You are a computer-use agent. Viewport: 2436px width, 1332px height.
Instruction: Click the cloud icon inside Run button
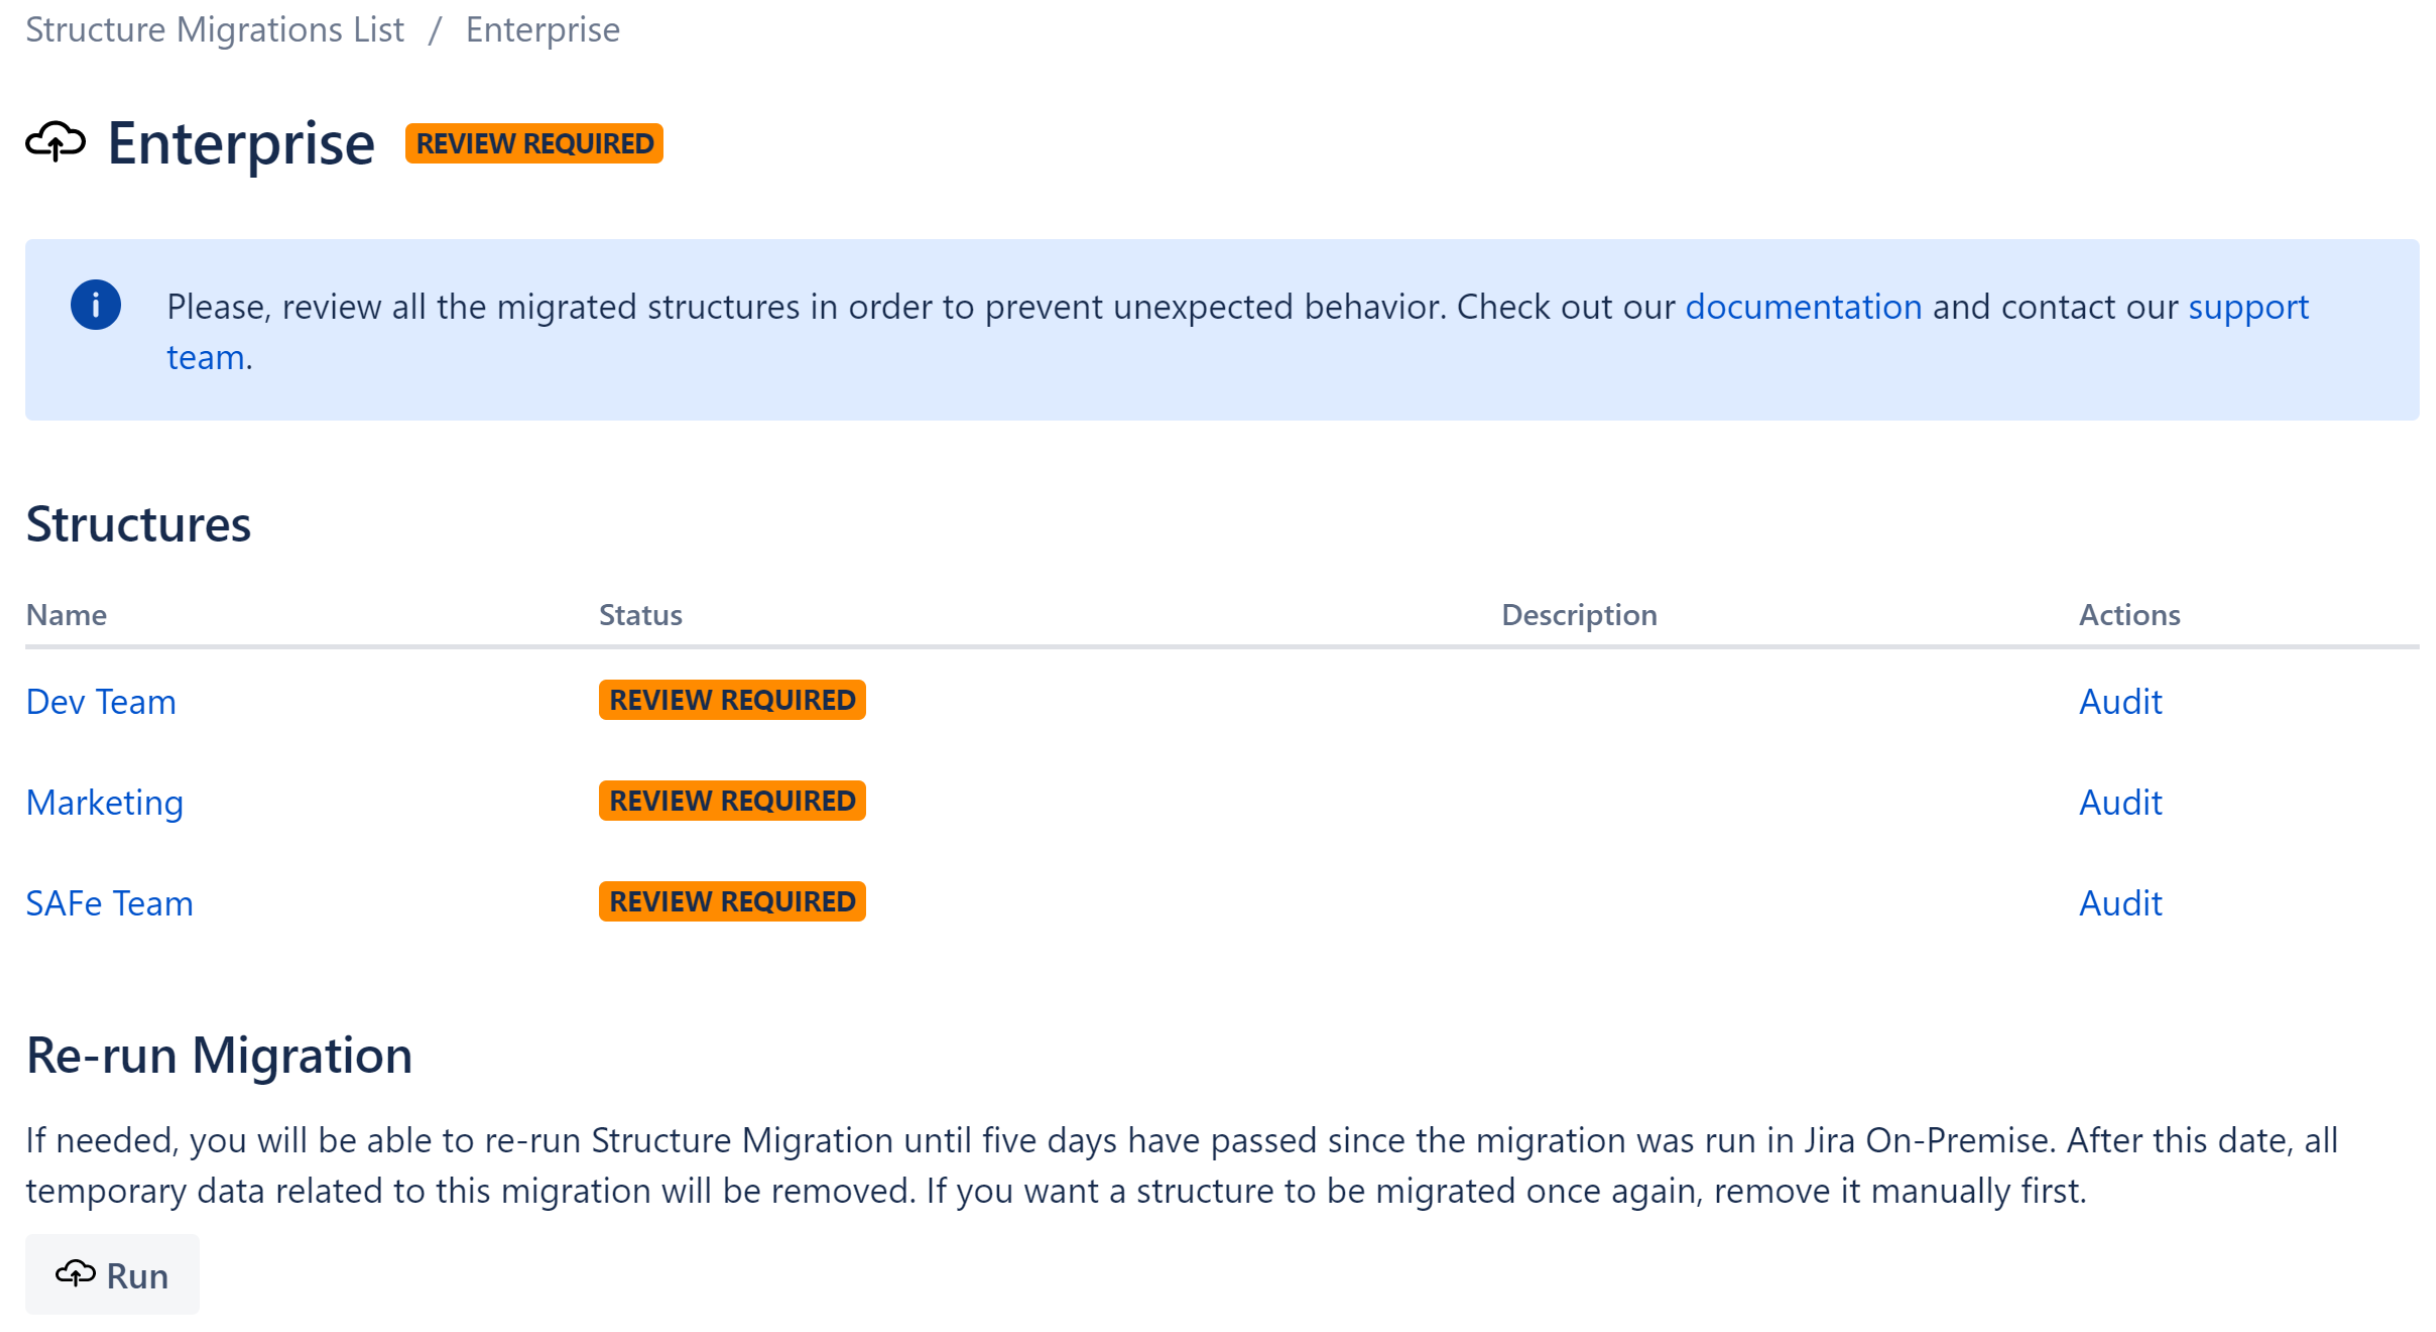(x=76, y=1275)
